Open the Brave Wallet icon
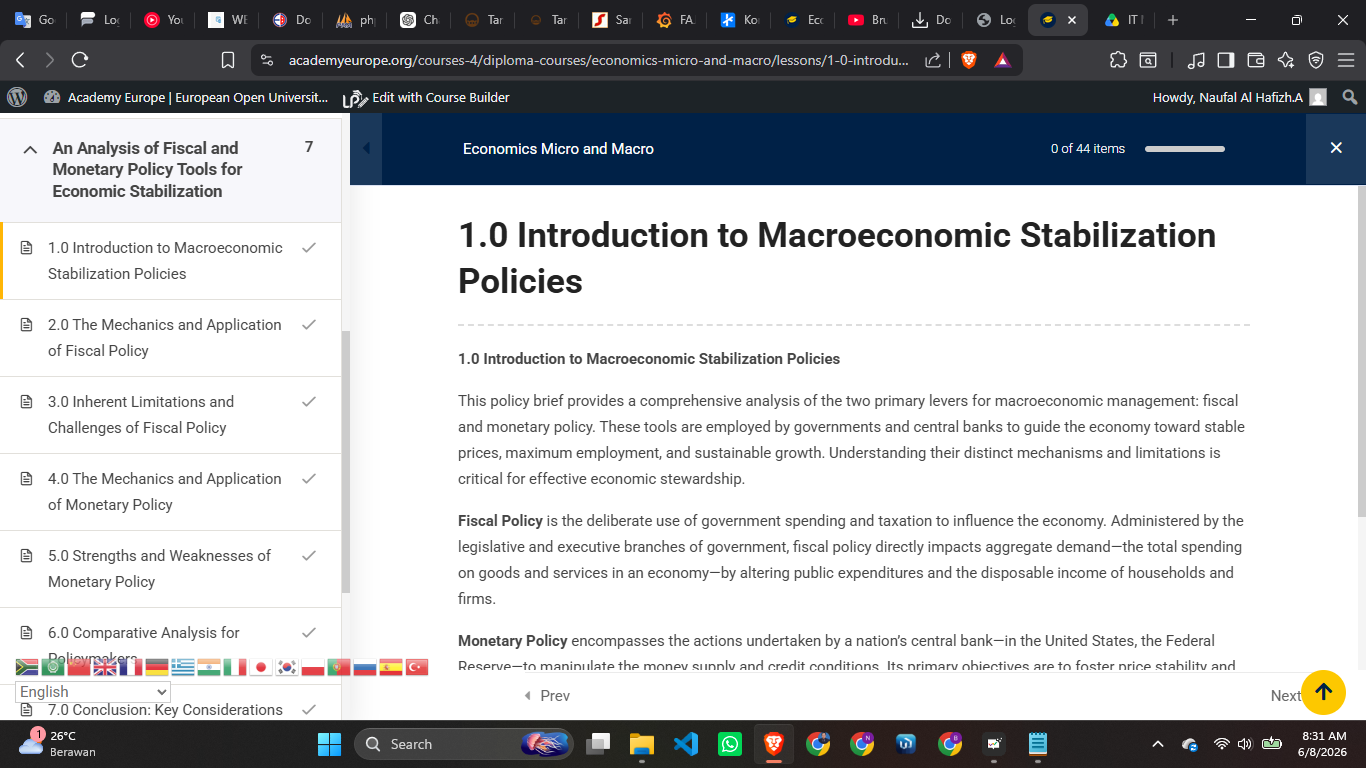The image size is (1366, 768). click(x=1256, y=60)
